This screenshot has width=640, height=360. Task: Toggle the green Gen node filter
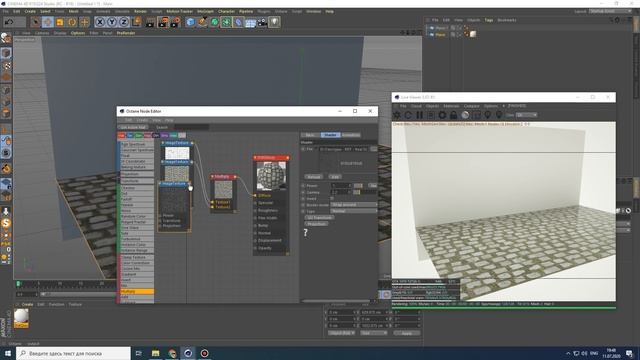tap(139, 136)
